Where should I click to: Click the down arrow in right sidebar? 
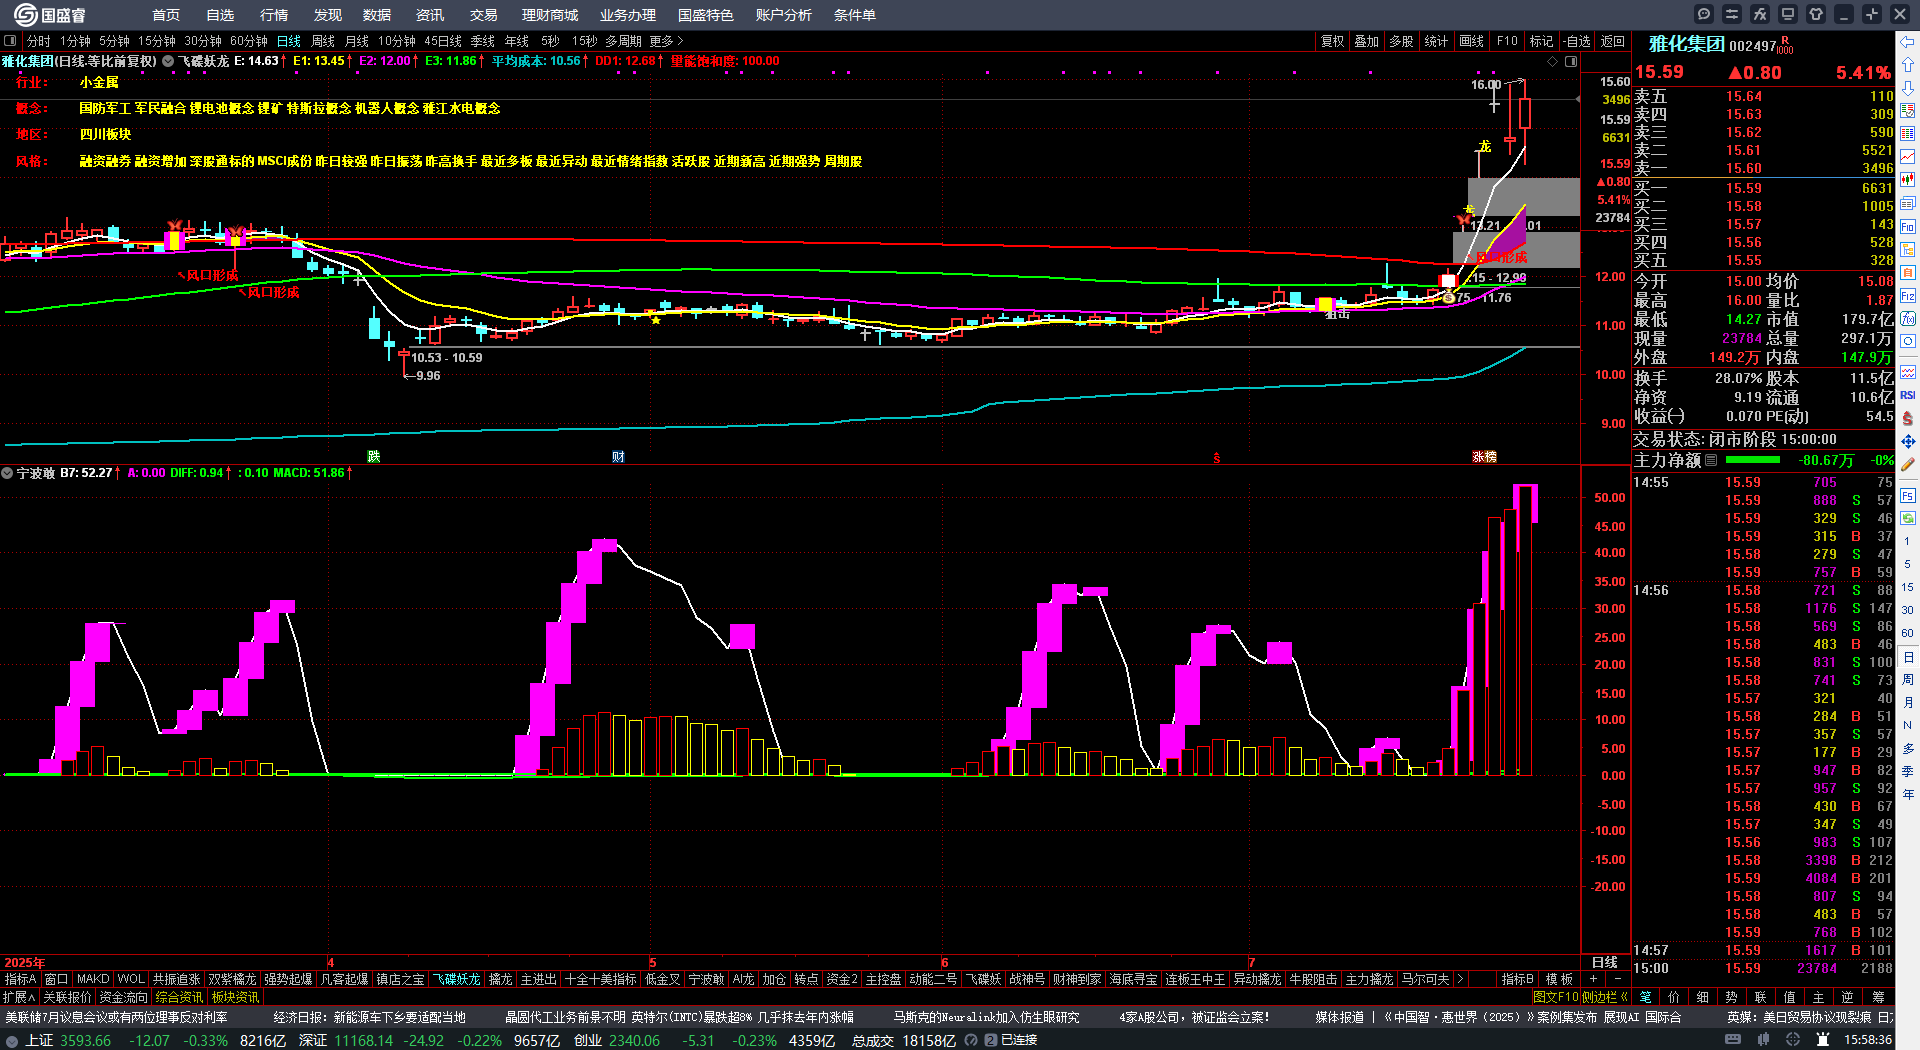(1908, 88)
